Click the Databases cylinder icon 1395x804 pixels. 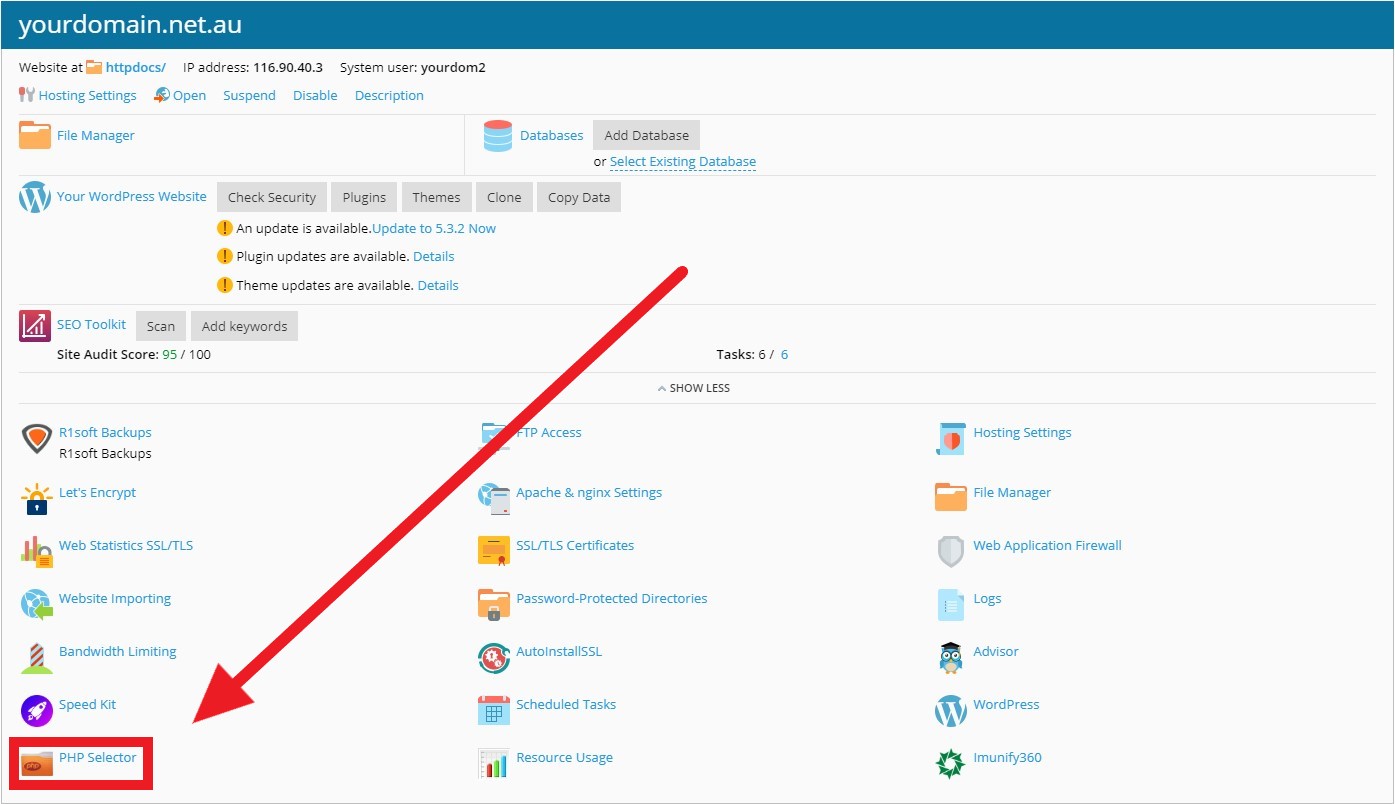point(498,136)
